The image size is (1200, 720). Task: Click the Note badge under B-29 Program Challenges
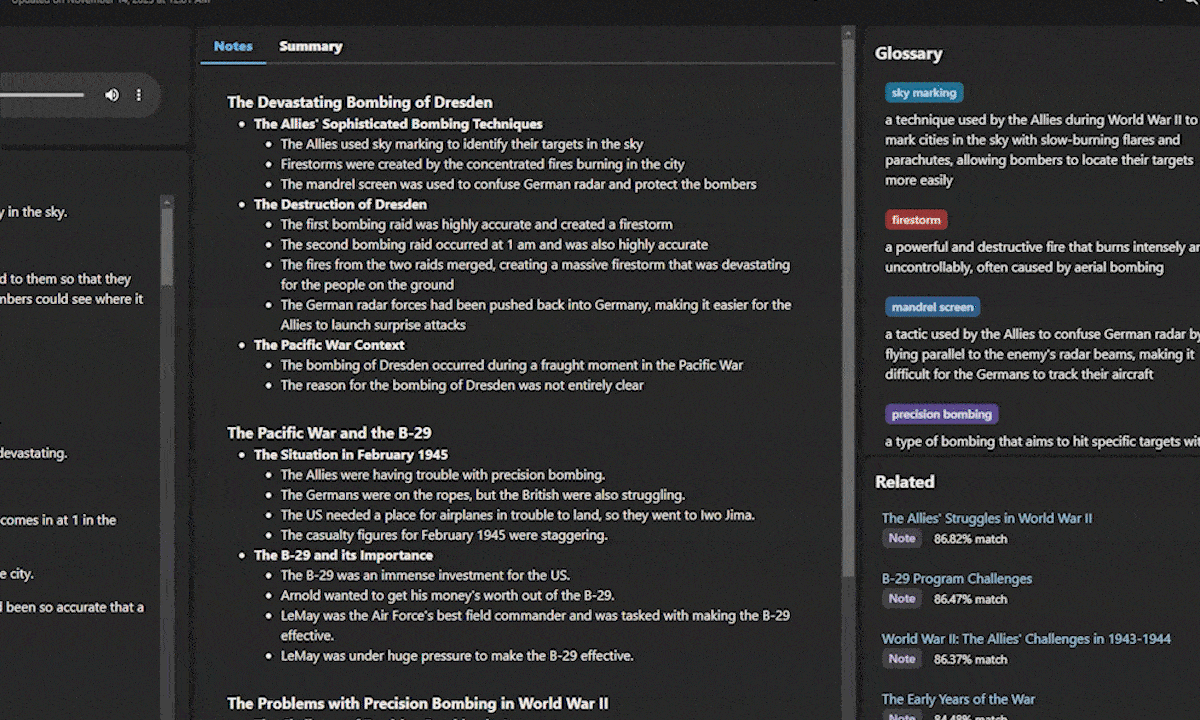click(x=902, y=598)
